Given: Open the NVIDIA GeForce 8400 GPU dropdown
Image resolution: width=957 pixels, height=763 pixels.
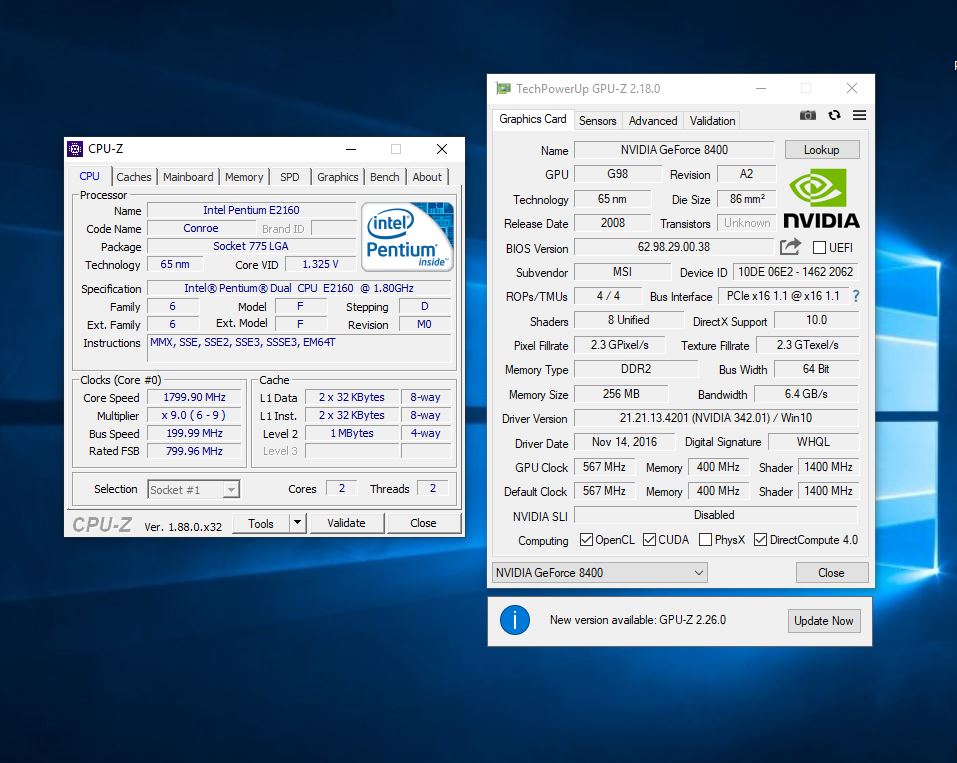Looking at the screenshot, I should click(599, 573).
